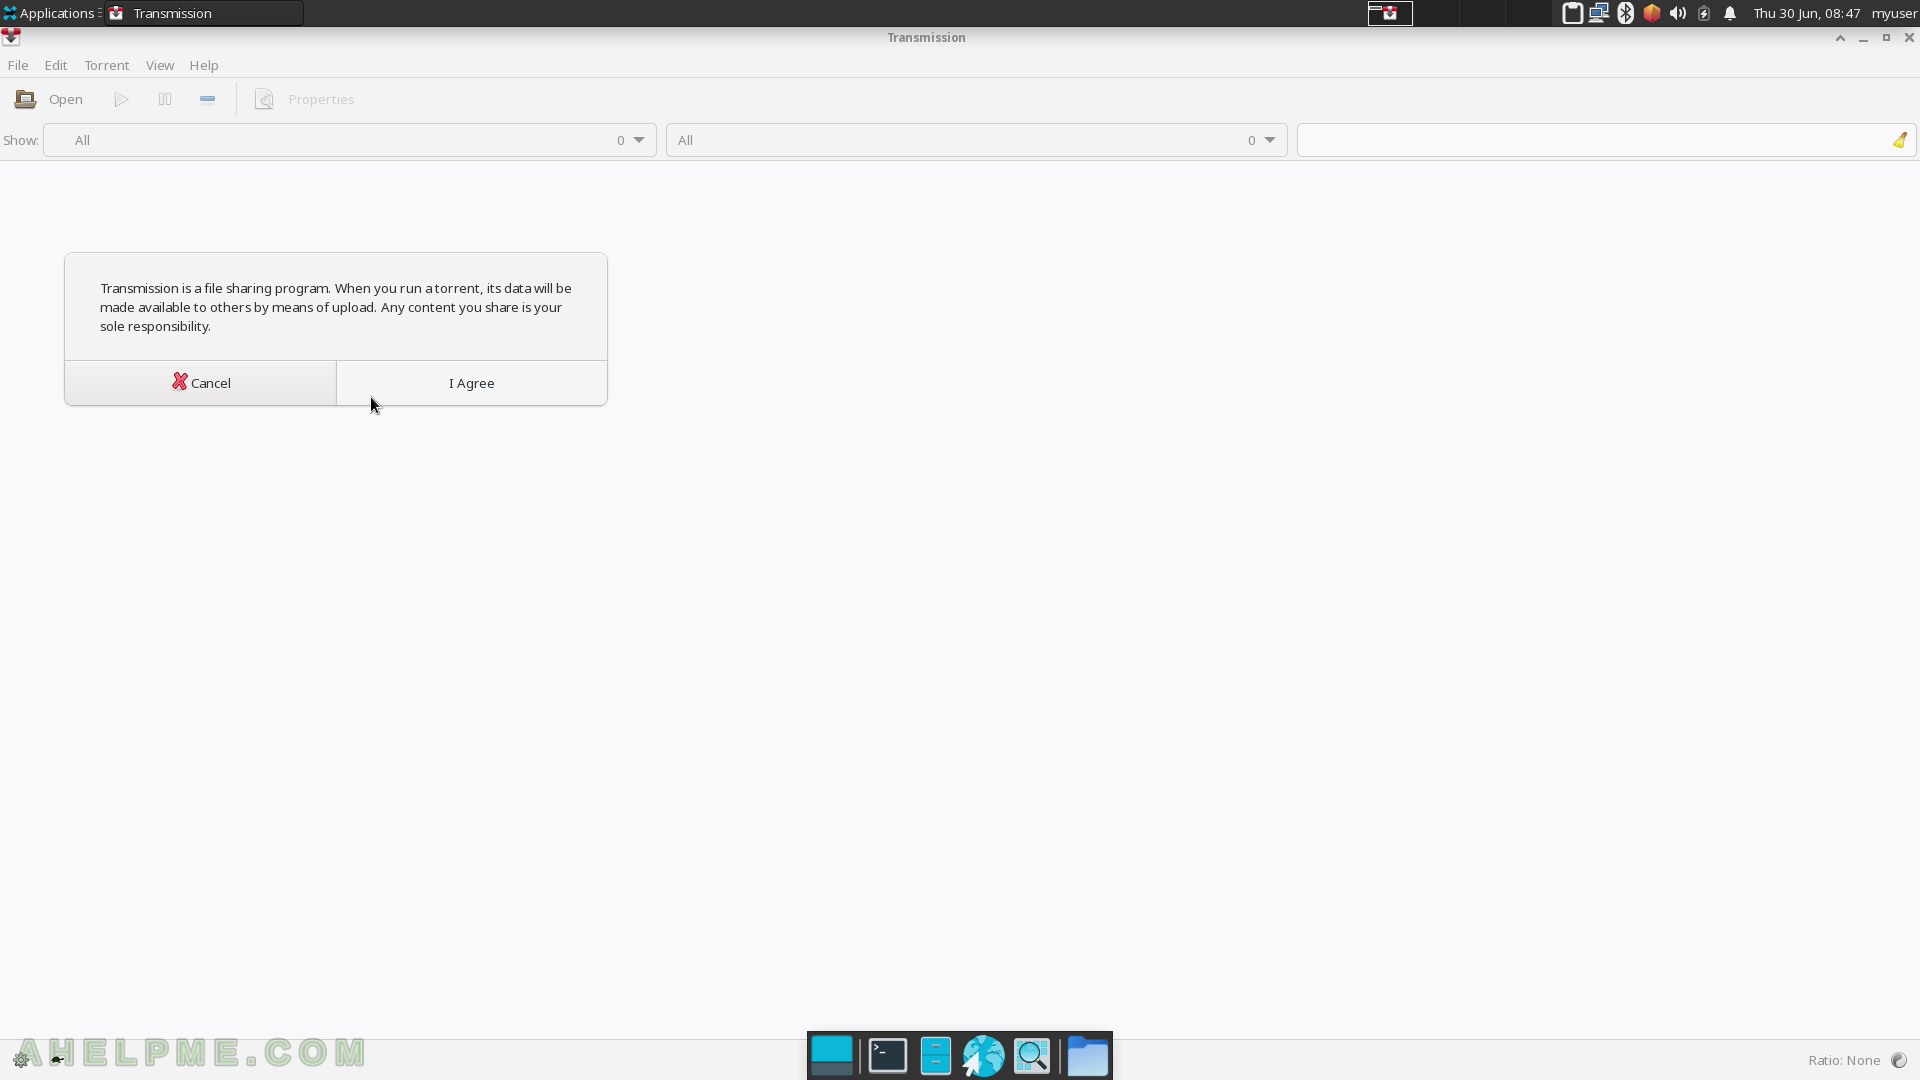Open the Transmission window menu icon in the title bar
This screenshot has width=1920, height=1080.
pos(11,37)
